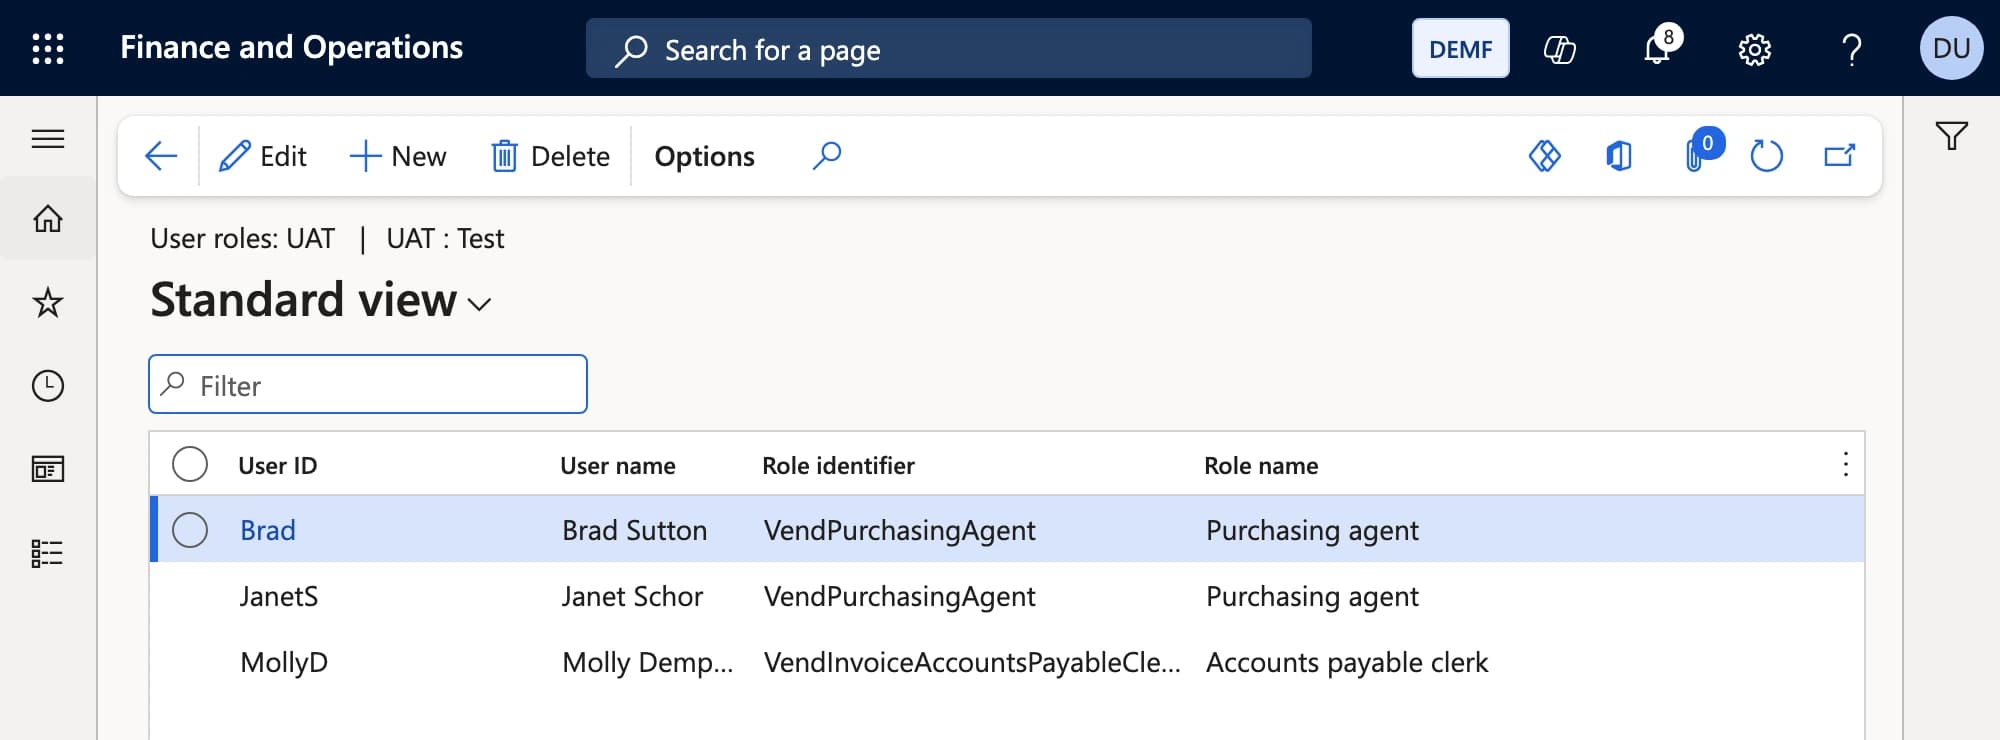This screenshot has height=740, width=2000.
Task: Open Recent items clock in sidebar
Action: [48, 386]
